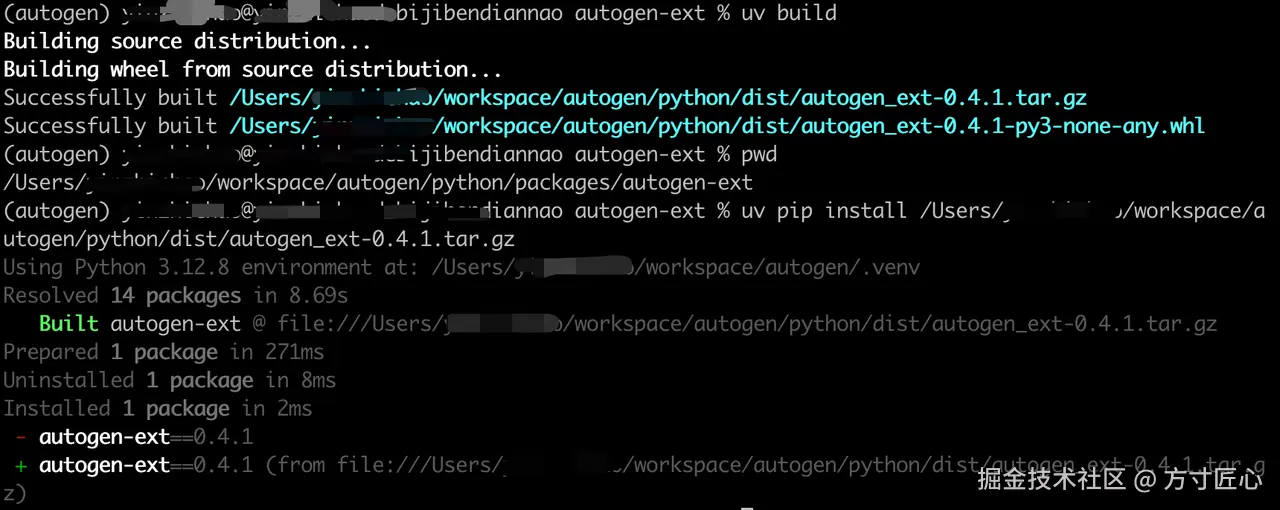Click the "Uninstalled 1 package" line
The height and width of the screenshot is (510, 1280).
point(169,380)
